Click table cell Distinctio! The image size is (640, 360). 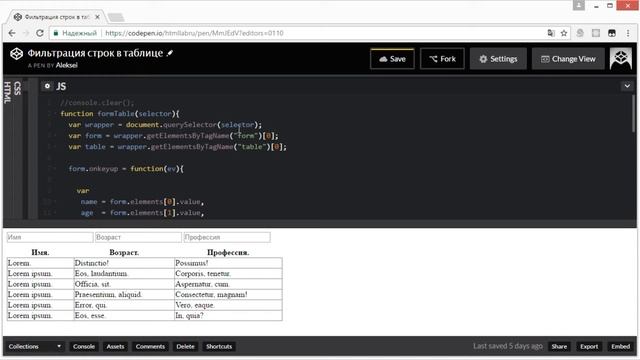tap(124, 263)
